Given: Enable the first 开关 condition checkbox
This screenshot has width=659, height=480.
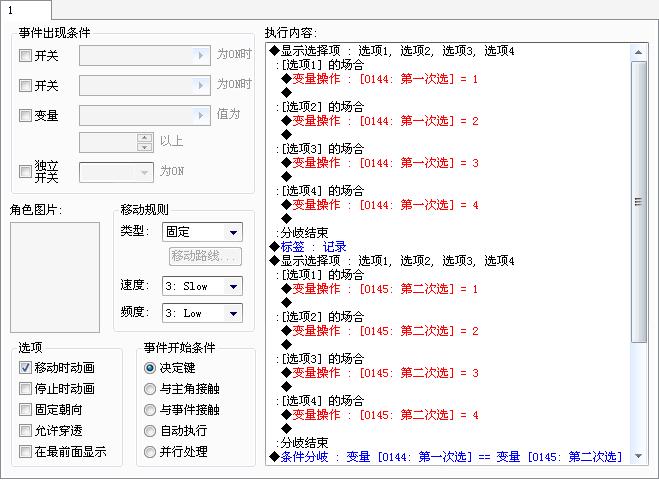Looking at the screenshot, I should tap(25, 55).
